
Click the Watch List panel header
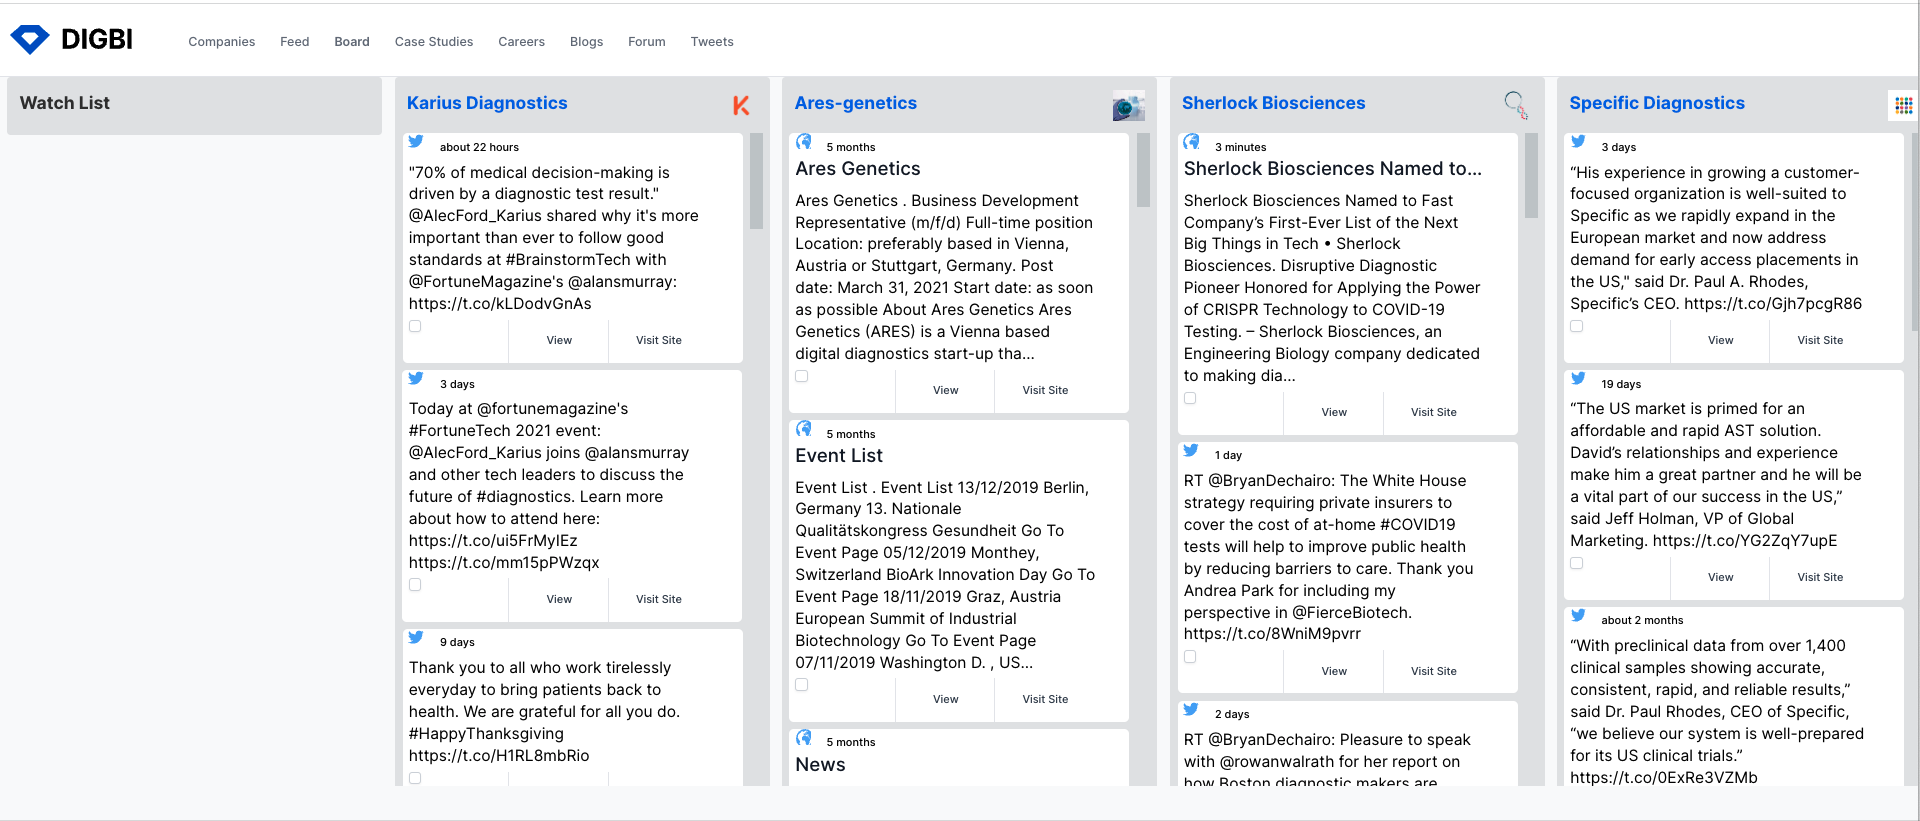pos(194,106)
